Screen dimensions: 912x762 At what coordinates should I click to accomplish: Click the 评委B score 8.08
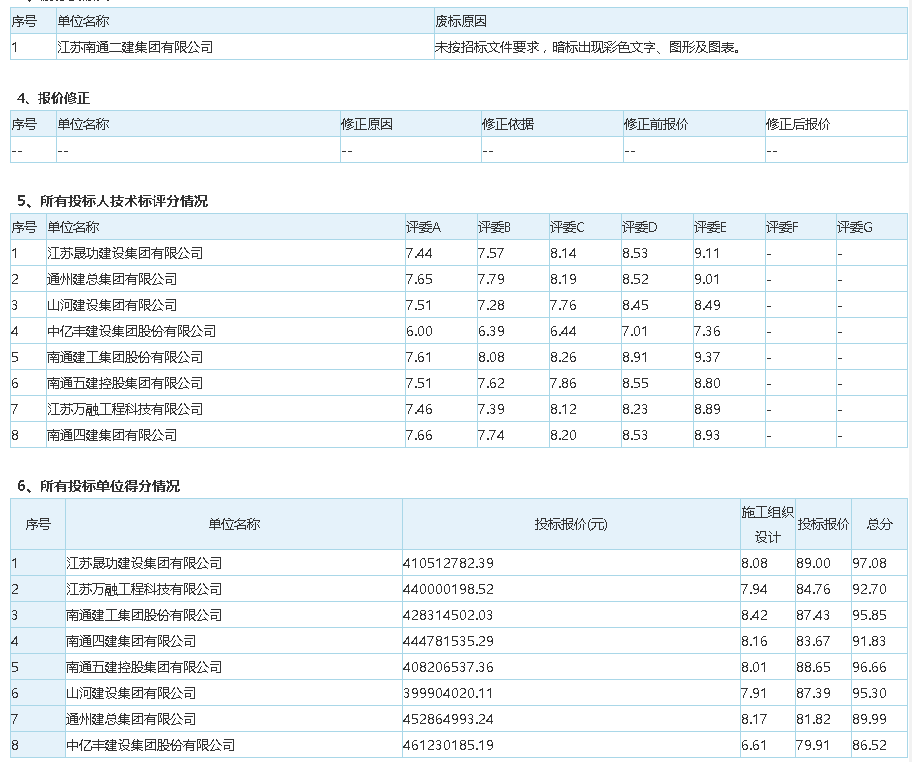point(491,357)
